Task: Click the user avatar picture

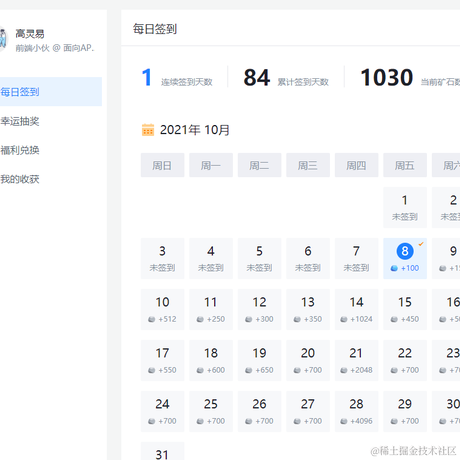Action: coord(3,39)
